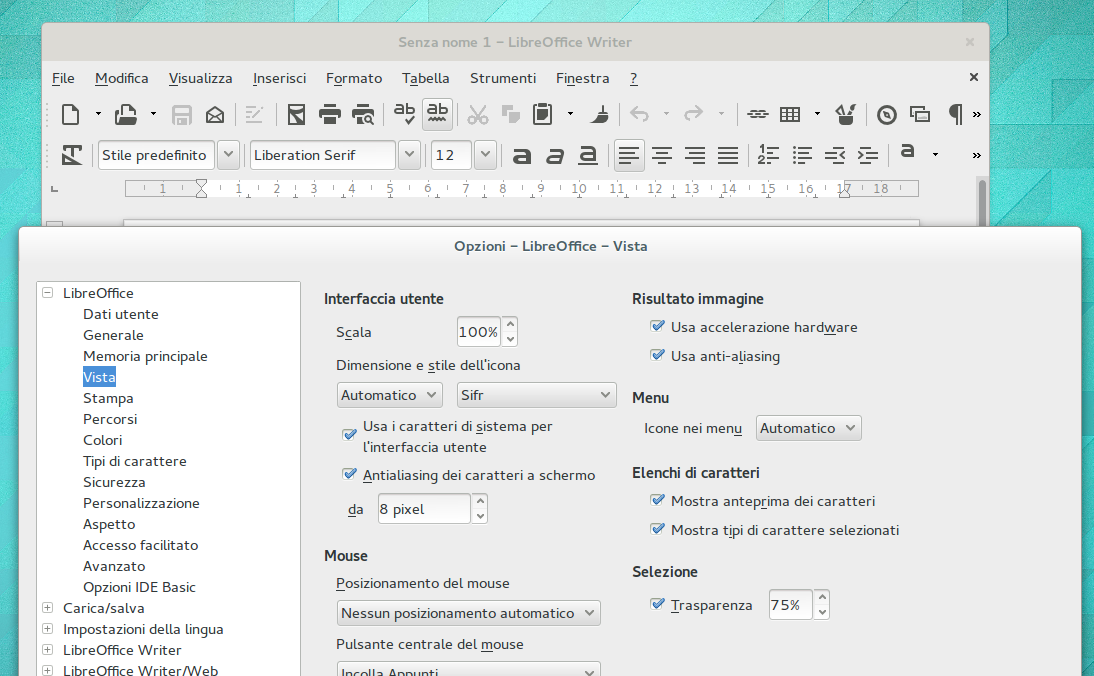Click the Print preview icon
Viewport: 1094px width, 676px height.
point(363,114)
